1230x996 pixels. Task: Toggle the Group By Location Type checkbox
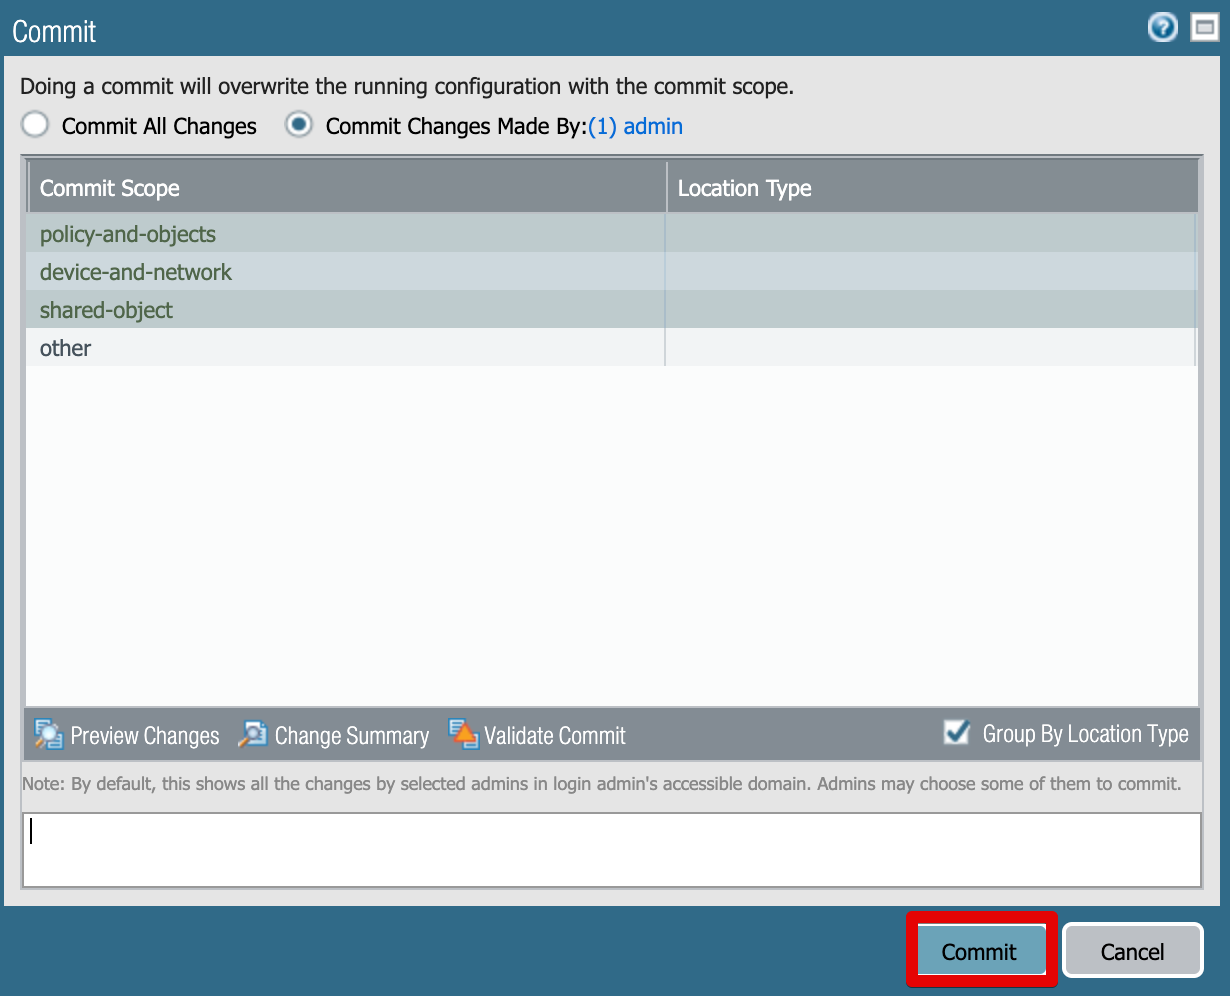click(956, 733)
